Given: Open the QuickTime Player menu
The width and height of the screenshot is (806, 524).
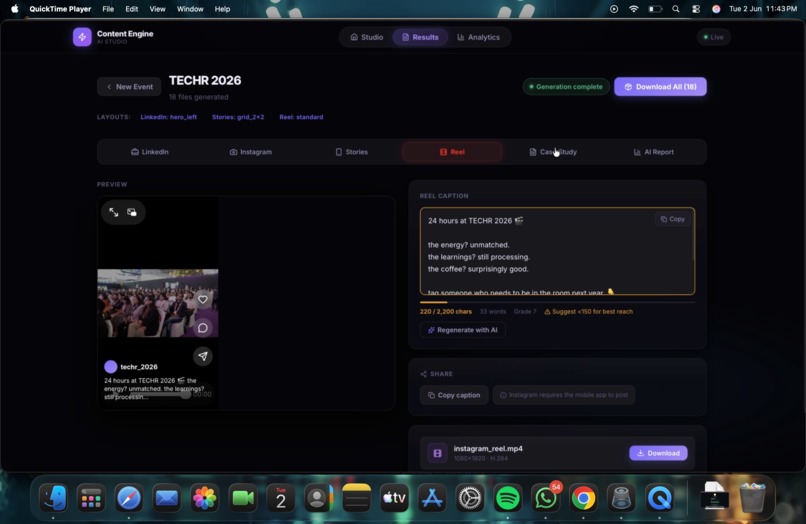Looking at the screenshot, I should [x=60, y=9].
